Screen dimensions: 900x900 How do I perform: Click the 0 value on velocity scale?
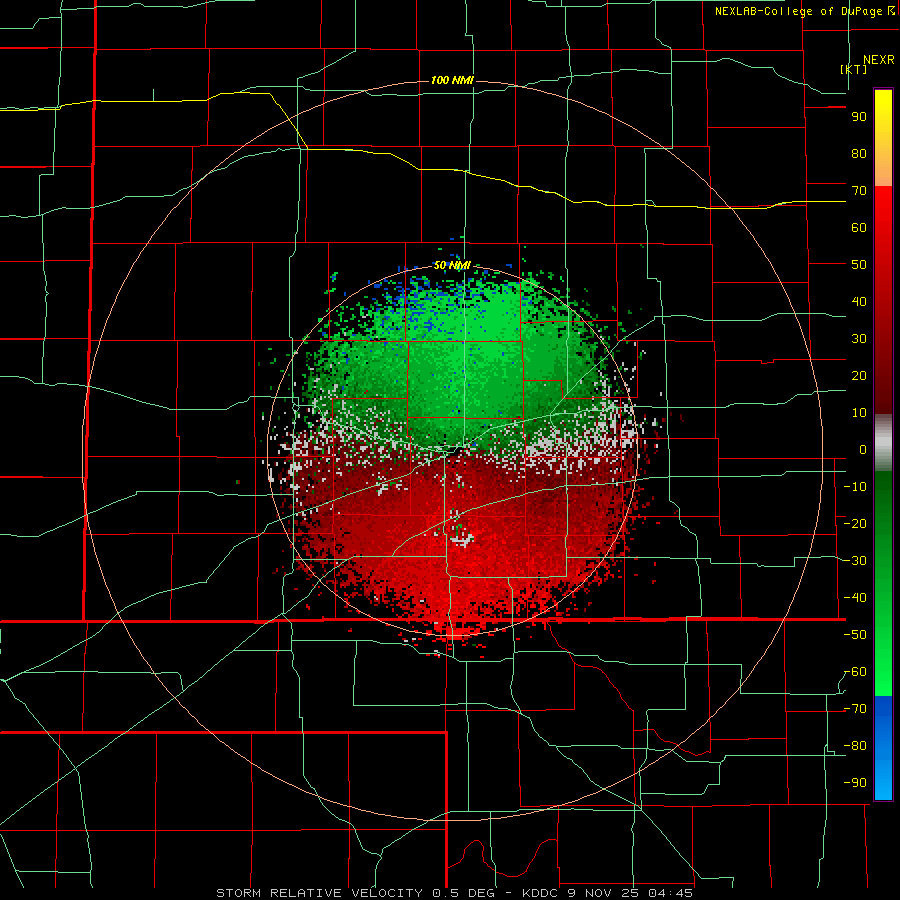click(x=863, y=449)
